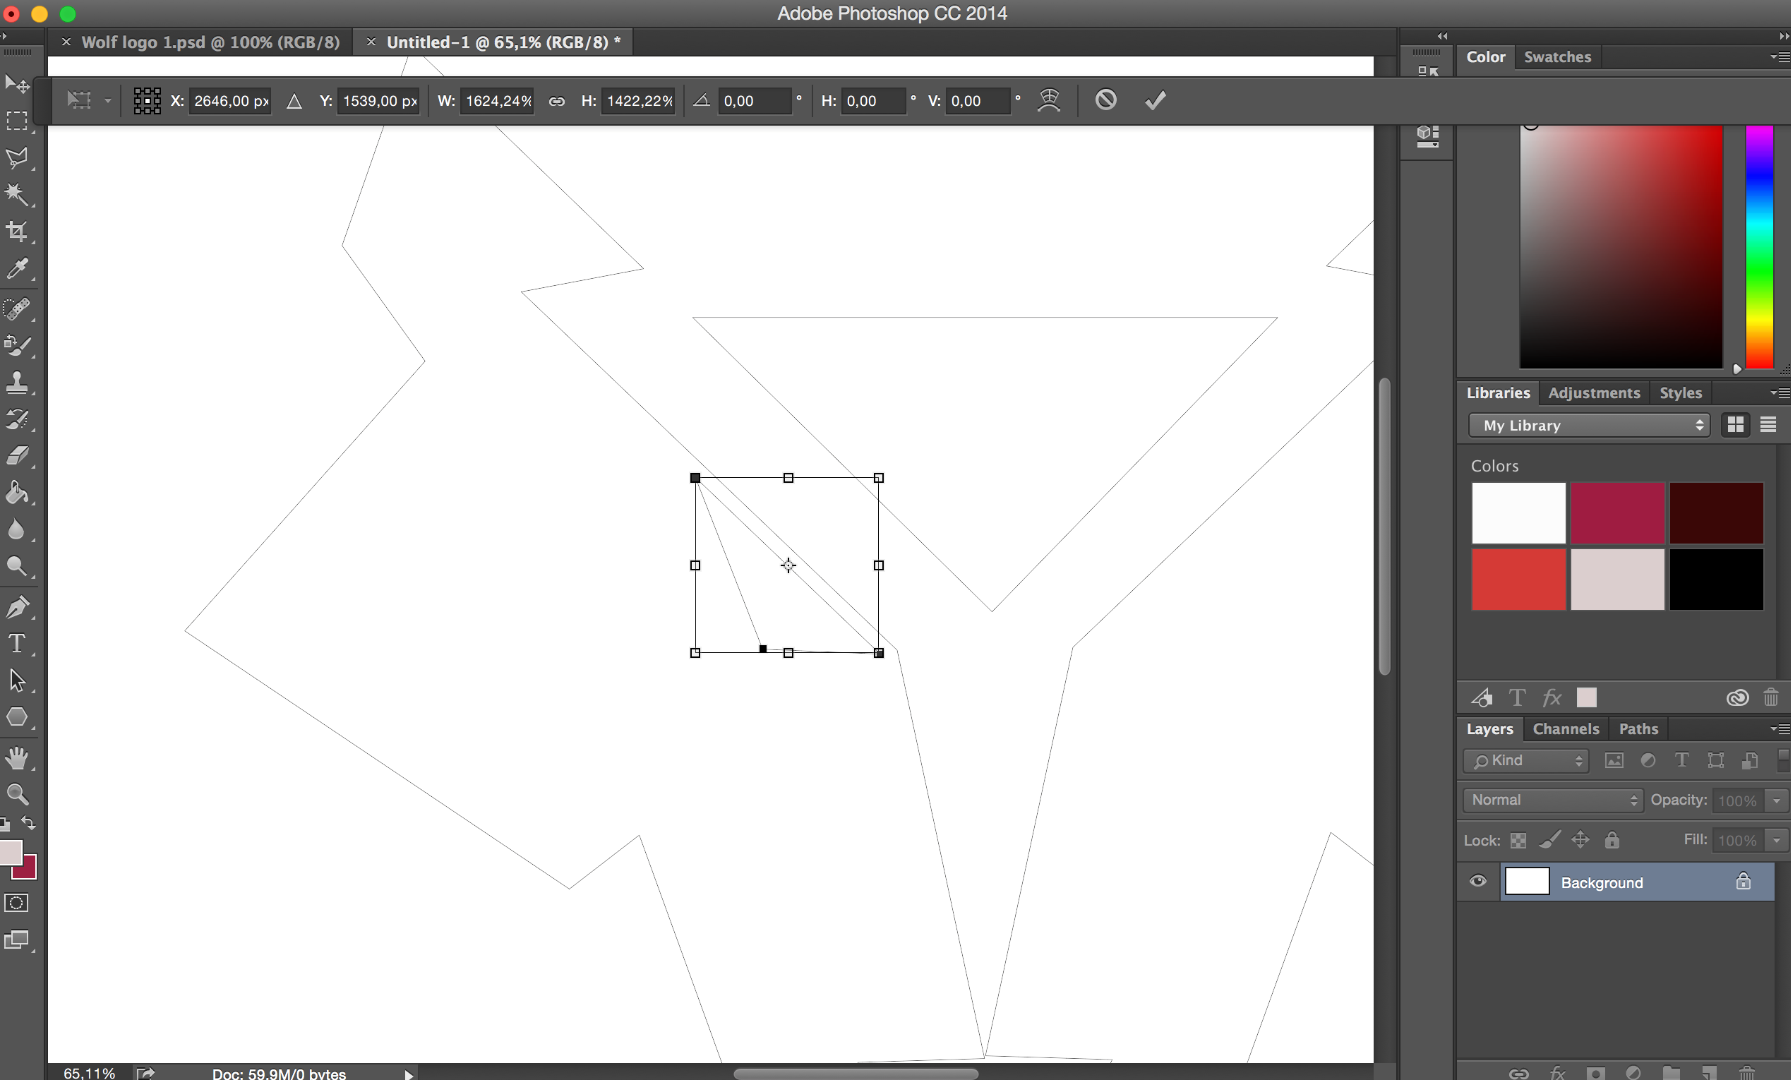Select the Type tool
The image size is (1791, 1080).
[x=17, y=644]
